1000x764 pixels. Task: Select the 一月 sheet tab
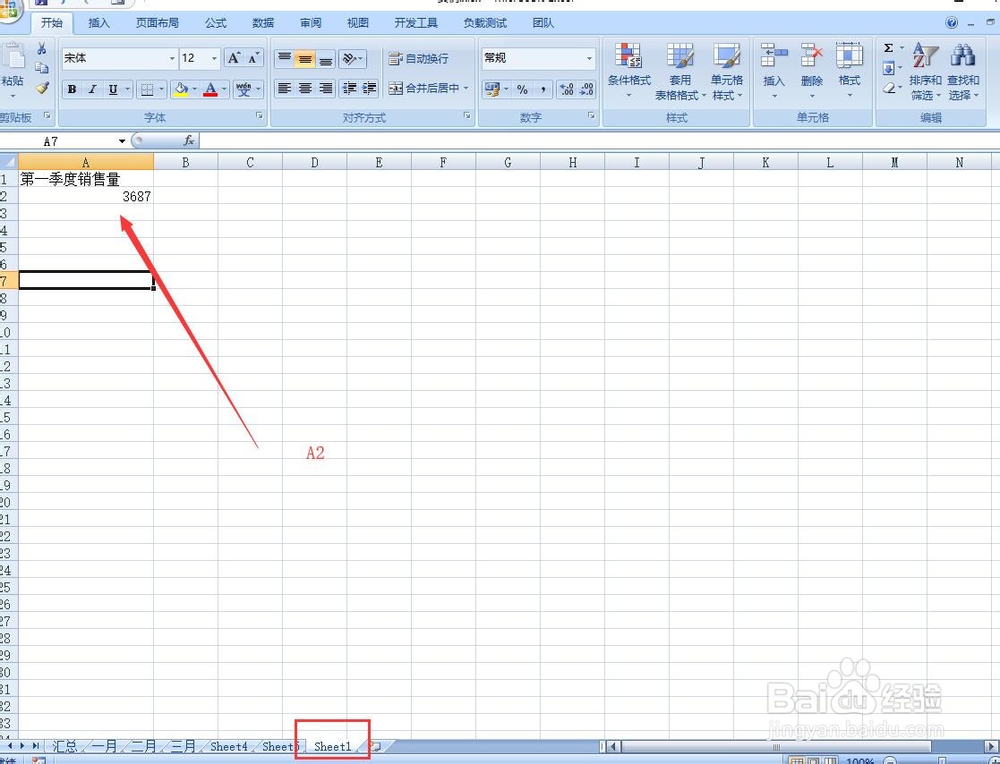point(104,746)
